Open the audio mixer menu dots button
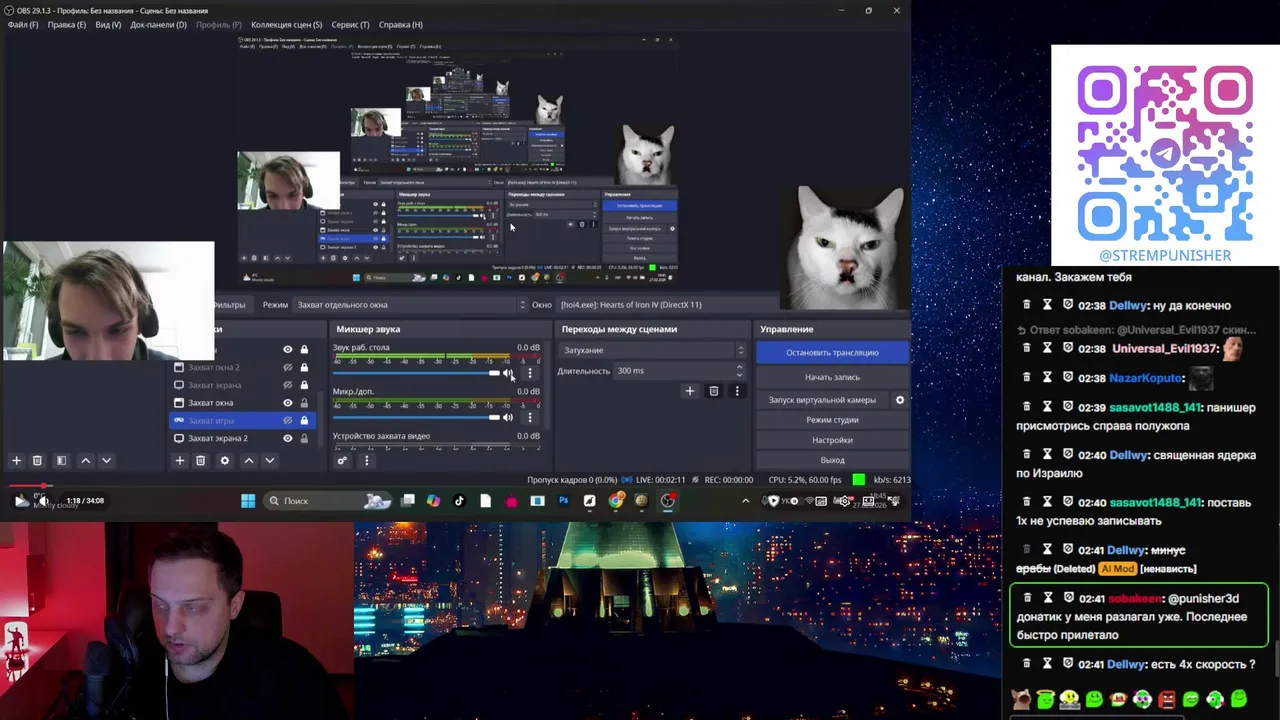Screen dimensions: 1280x720 366,460
